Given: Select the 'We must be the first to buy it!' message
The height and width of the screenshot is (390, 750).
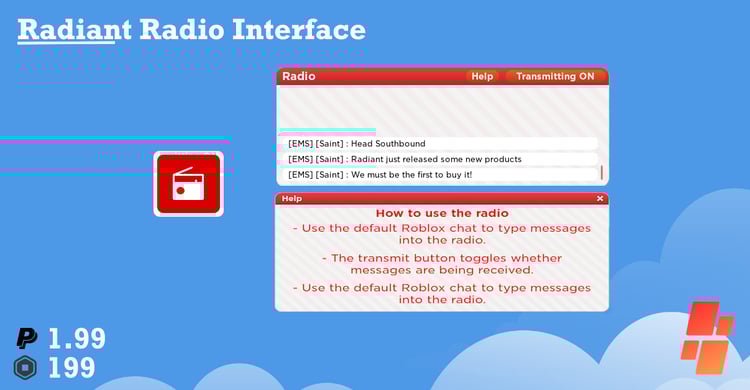Looking at the screenshot, I should [440, 175].
